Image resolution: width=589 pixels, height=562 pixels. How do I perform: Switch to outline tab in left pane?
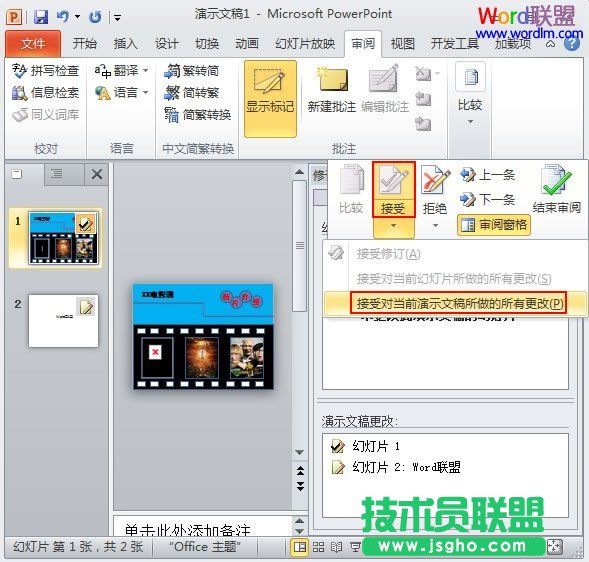point(57,174)
